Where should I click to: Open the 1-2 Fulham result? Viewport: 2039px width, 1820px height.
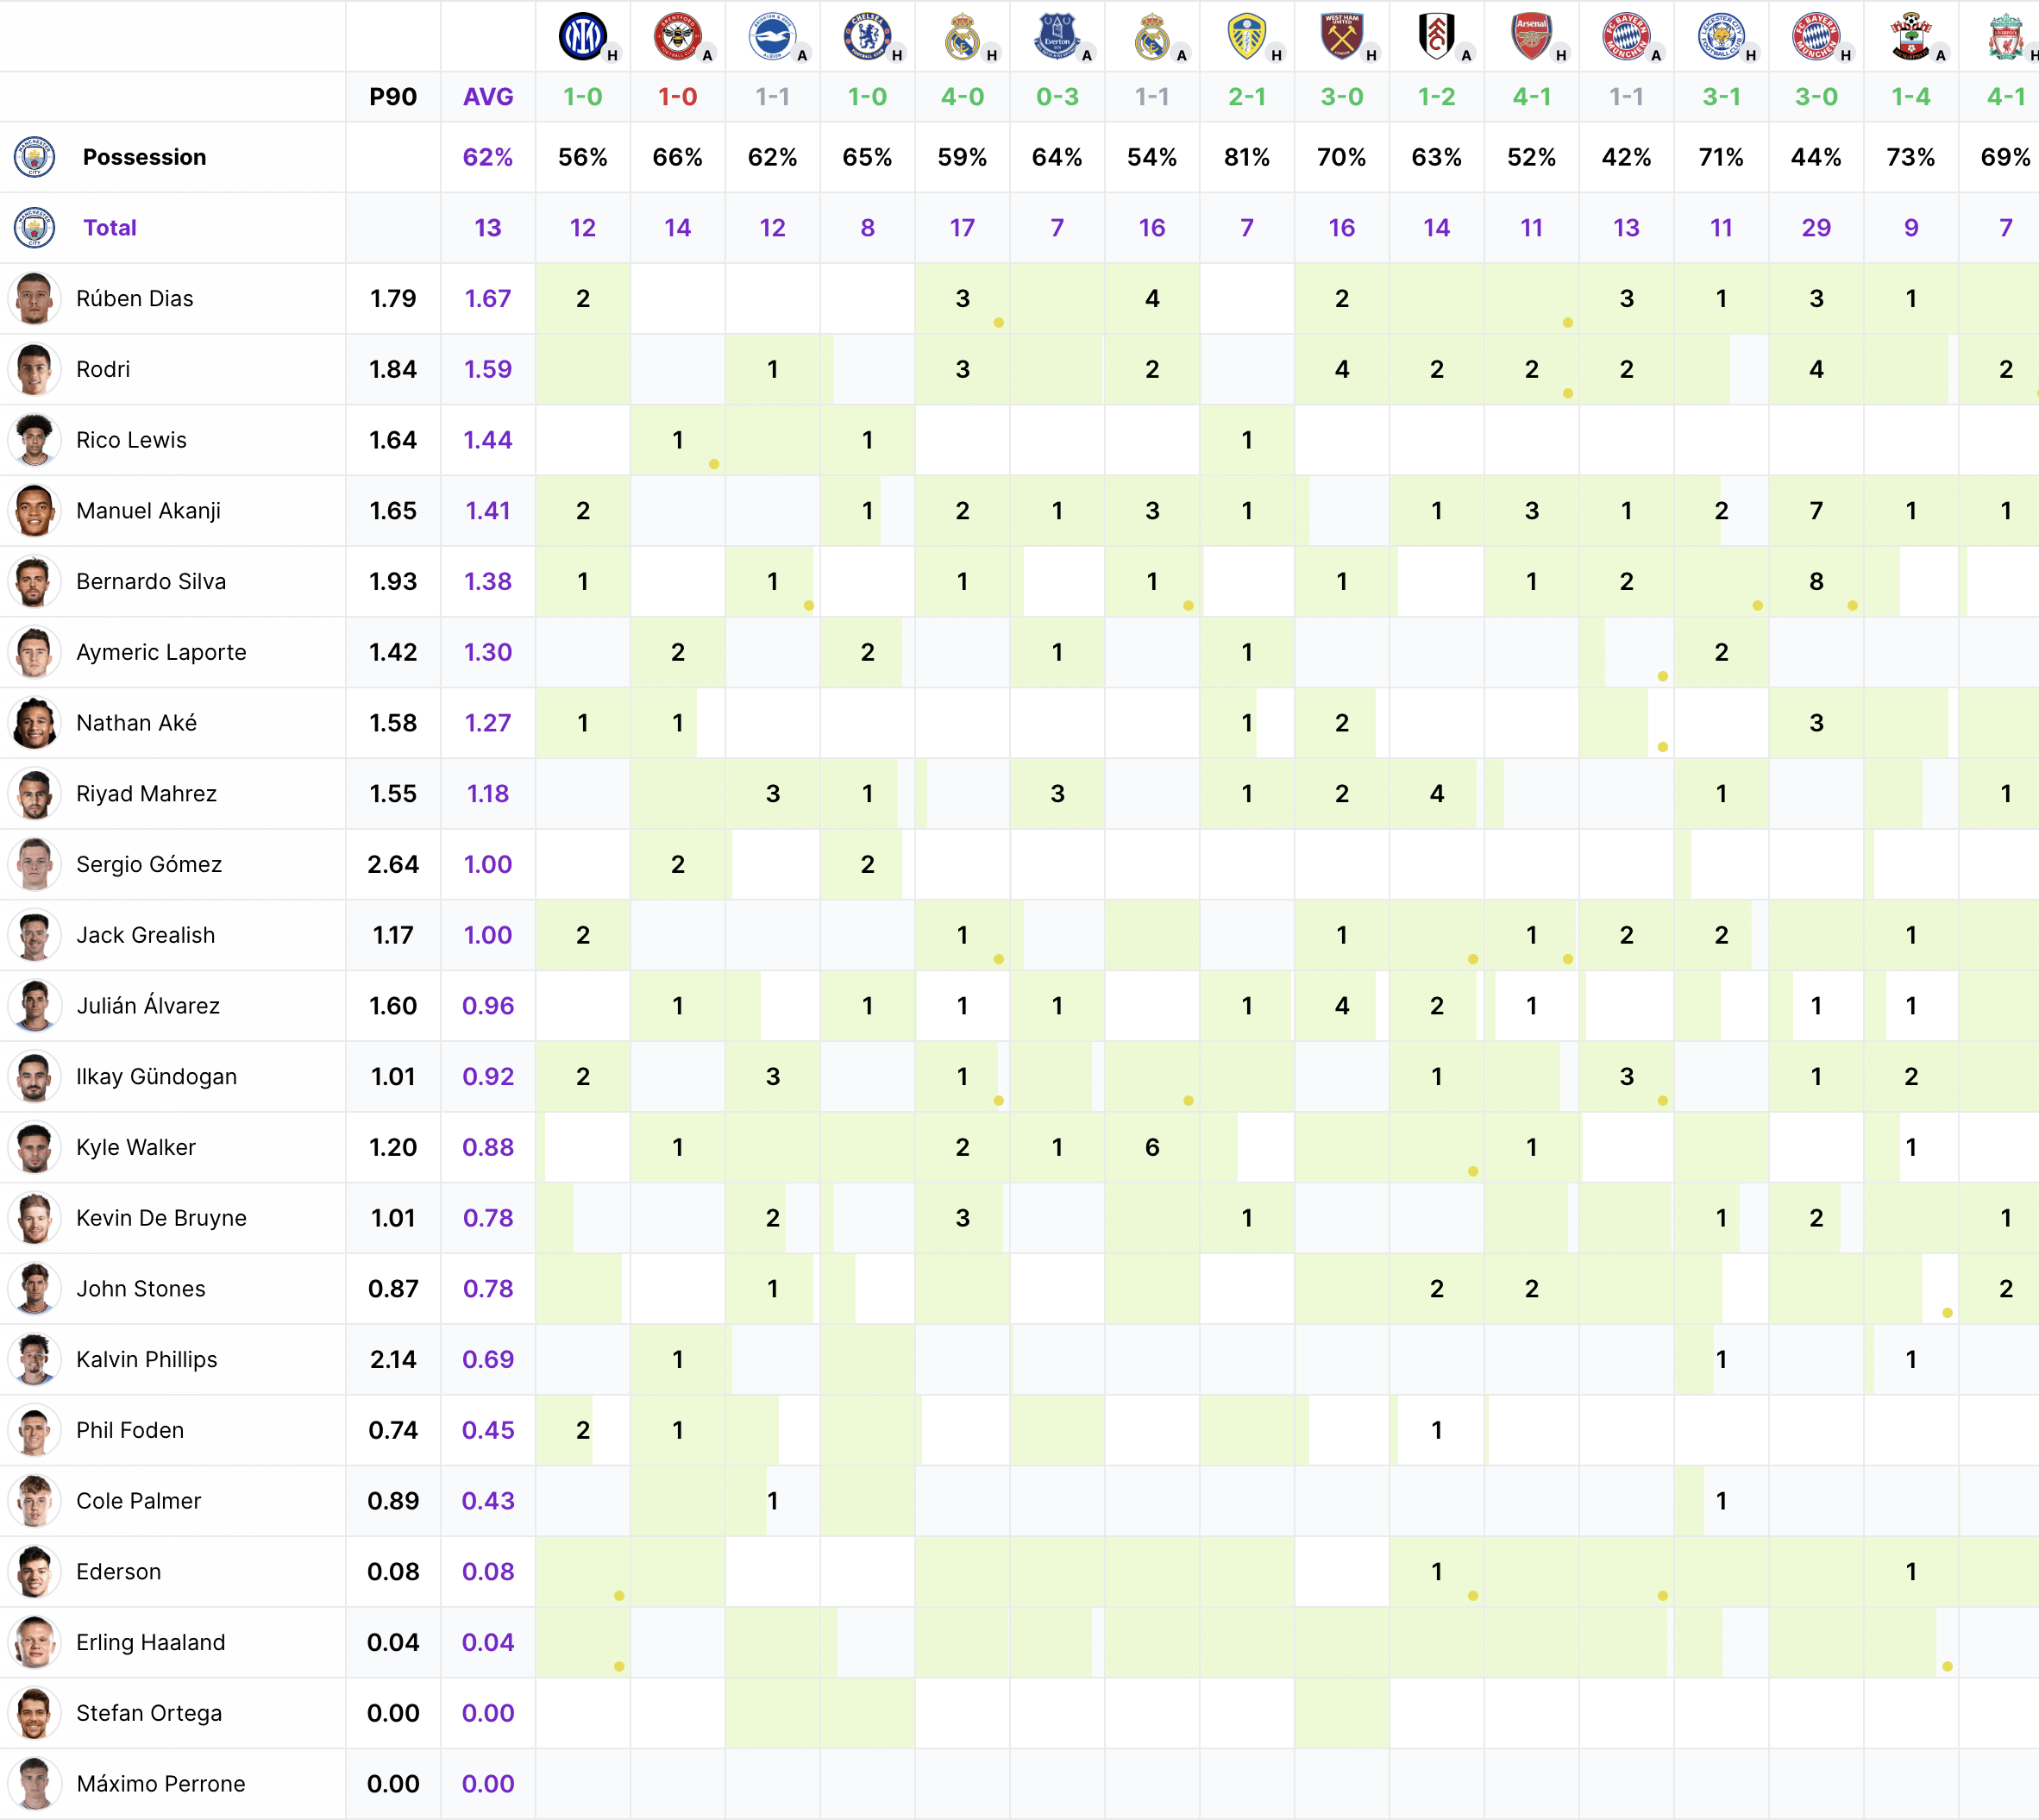pyautogui.click(x=1436, y=97)
